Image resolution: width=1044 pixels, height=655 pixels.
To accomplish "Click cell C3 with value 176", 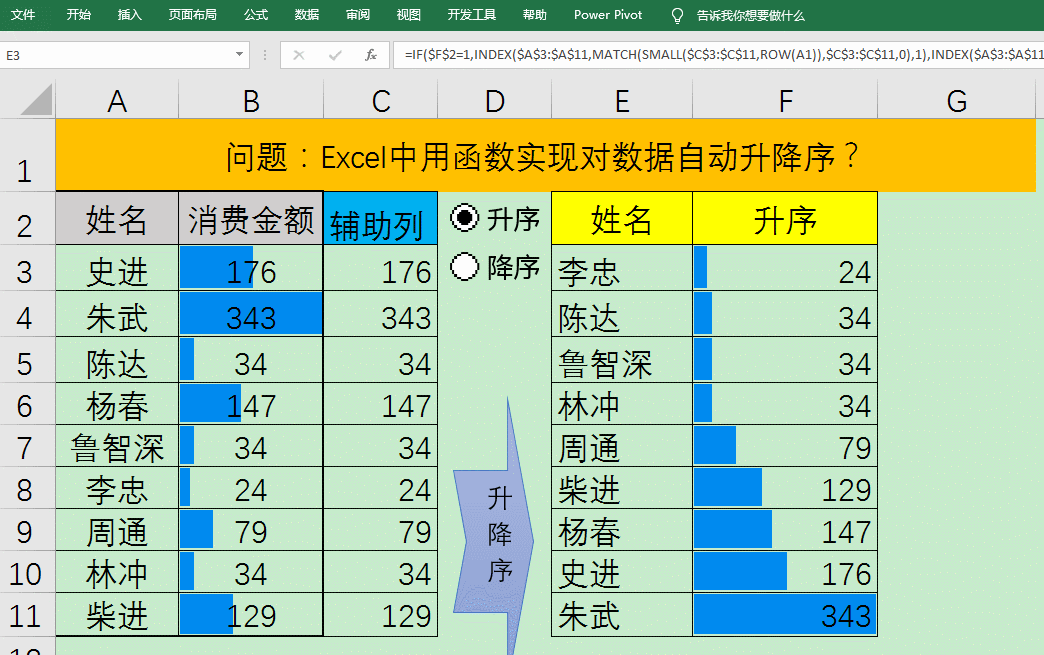I will click(x=381, y=268).
